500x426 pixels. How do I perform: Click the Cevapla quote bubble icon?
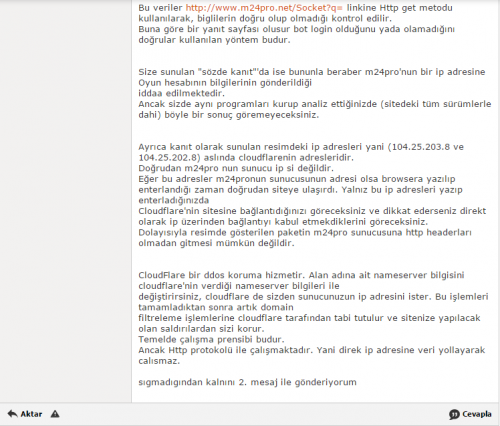pos(454,414)
